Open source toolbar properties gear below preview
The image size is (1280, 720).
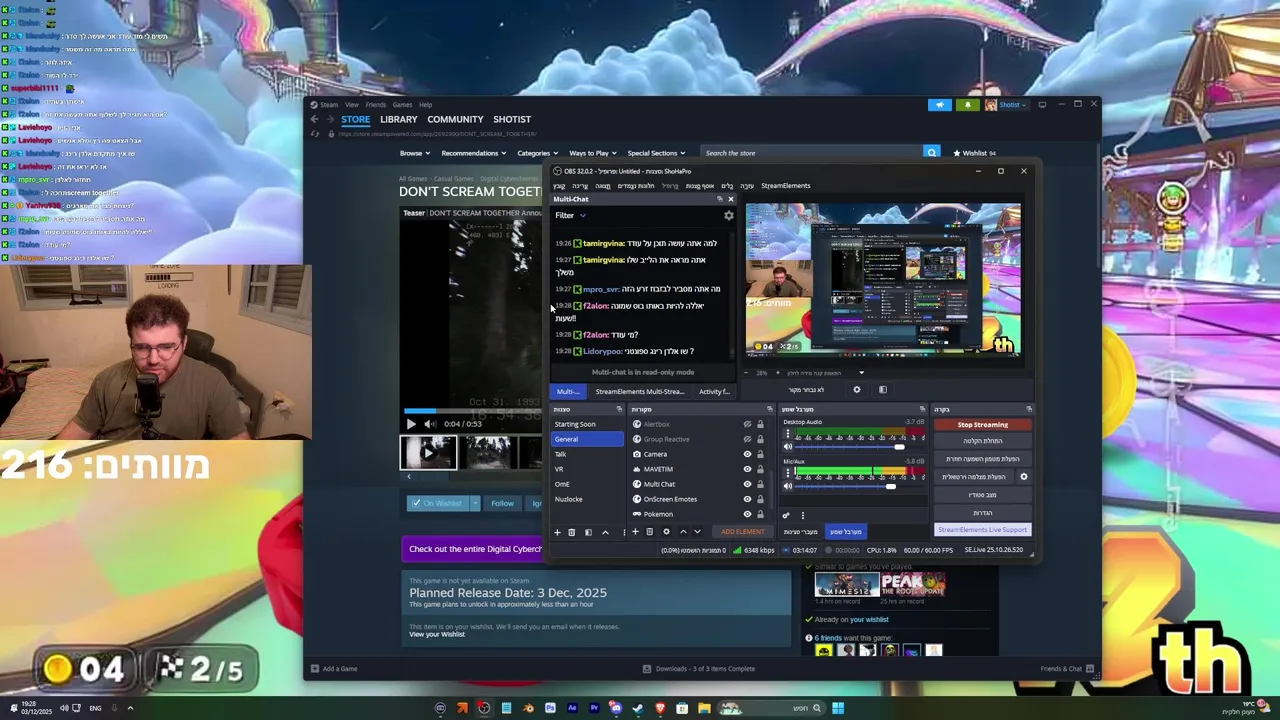[x=857, y=390]
